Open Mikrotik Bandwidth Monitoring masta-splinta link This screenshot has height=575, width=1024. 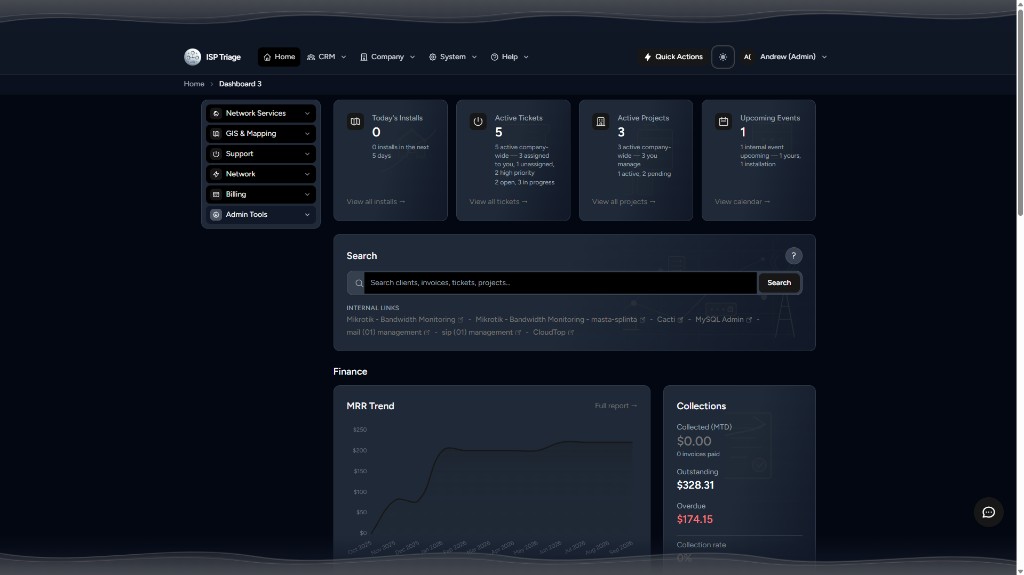click(560, 320)
